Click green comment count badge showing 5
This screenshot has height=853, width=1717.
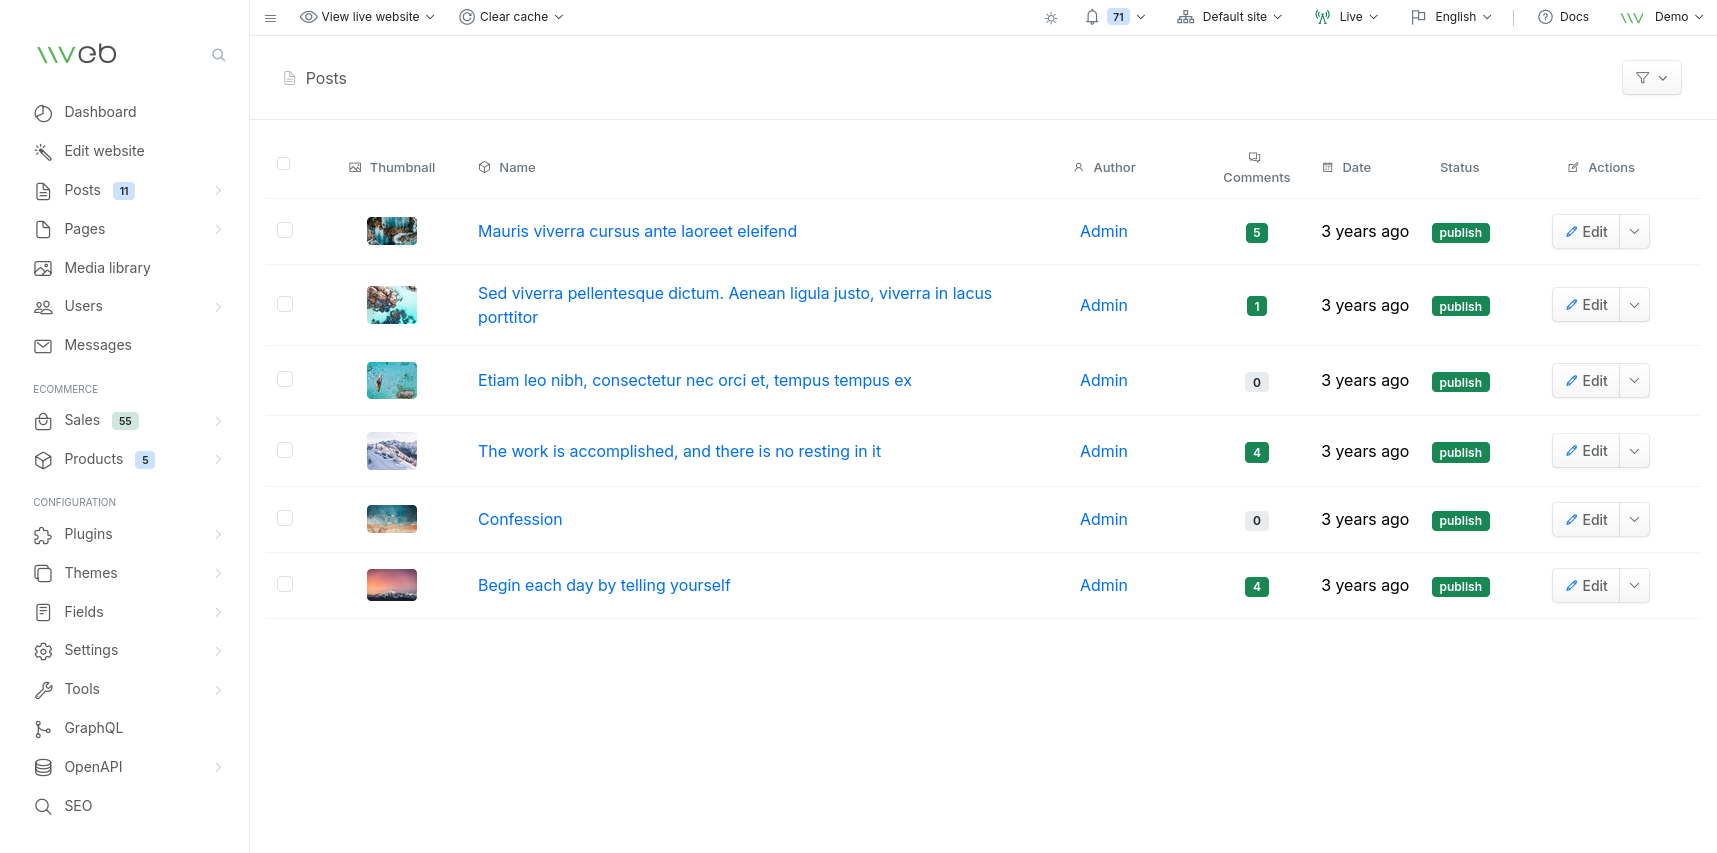click(1256, 233)
